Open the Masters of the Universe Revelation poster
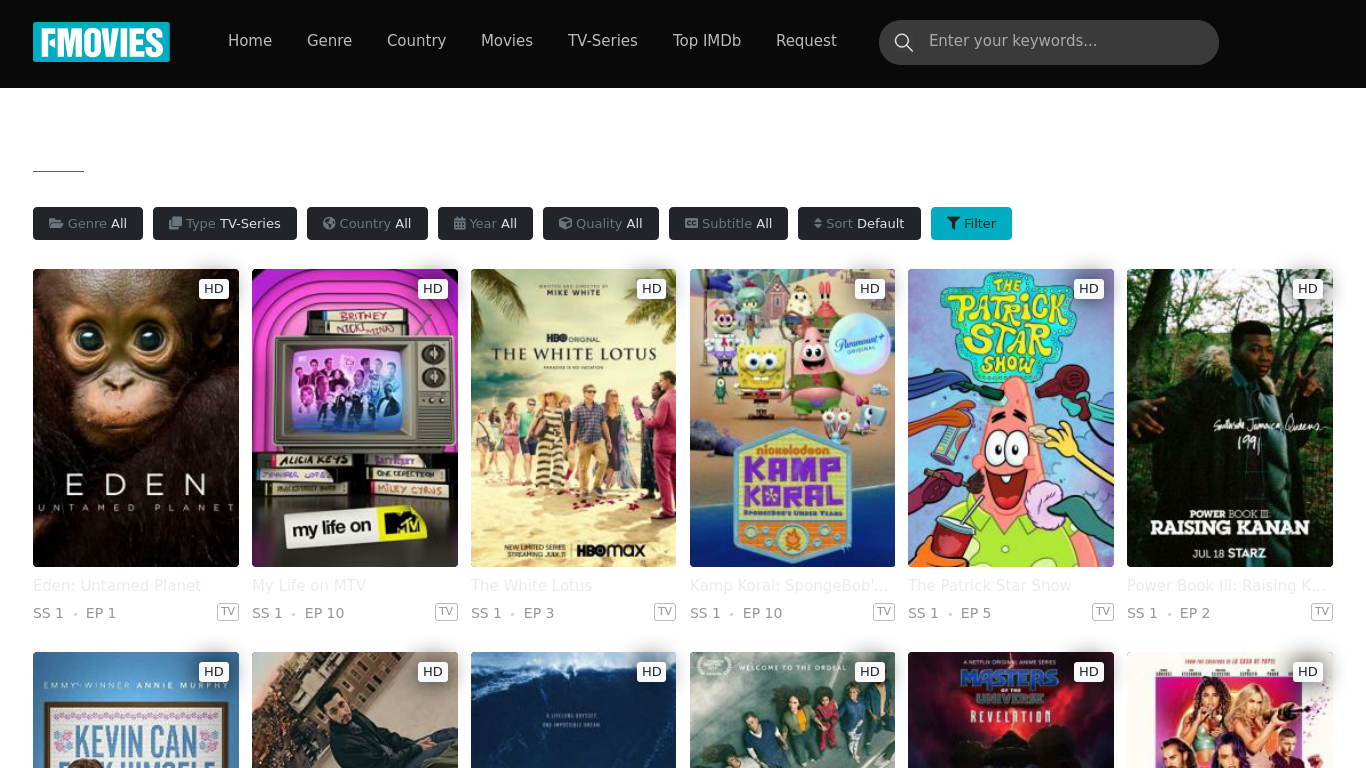Image resolution: width=1366 pixels, height=768 pixels. click(1011, 710)
